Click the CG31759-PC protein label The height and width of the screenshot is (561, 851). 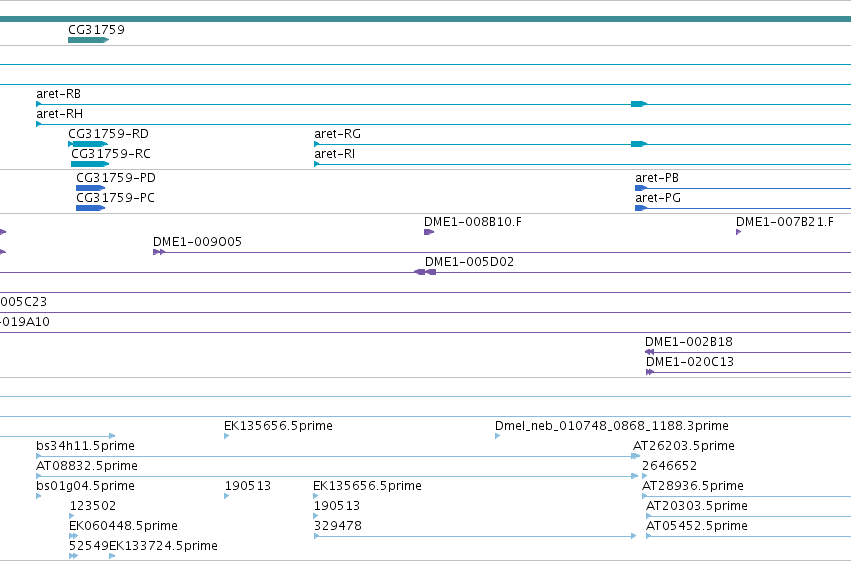(x=115, y=197)
